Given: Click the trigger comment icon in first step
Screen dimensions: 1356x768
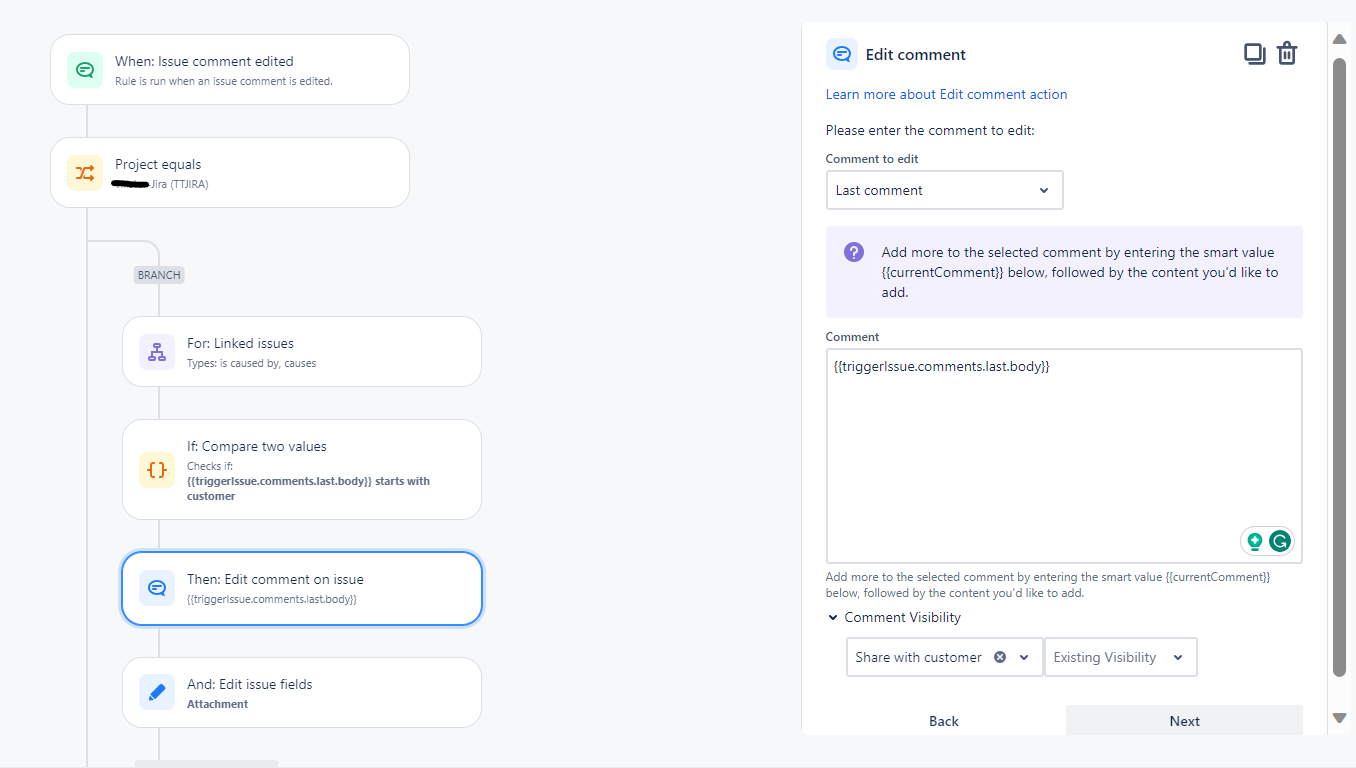Looking at the screenshot, I should (85, 70).
